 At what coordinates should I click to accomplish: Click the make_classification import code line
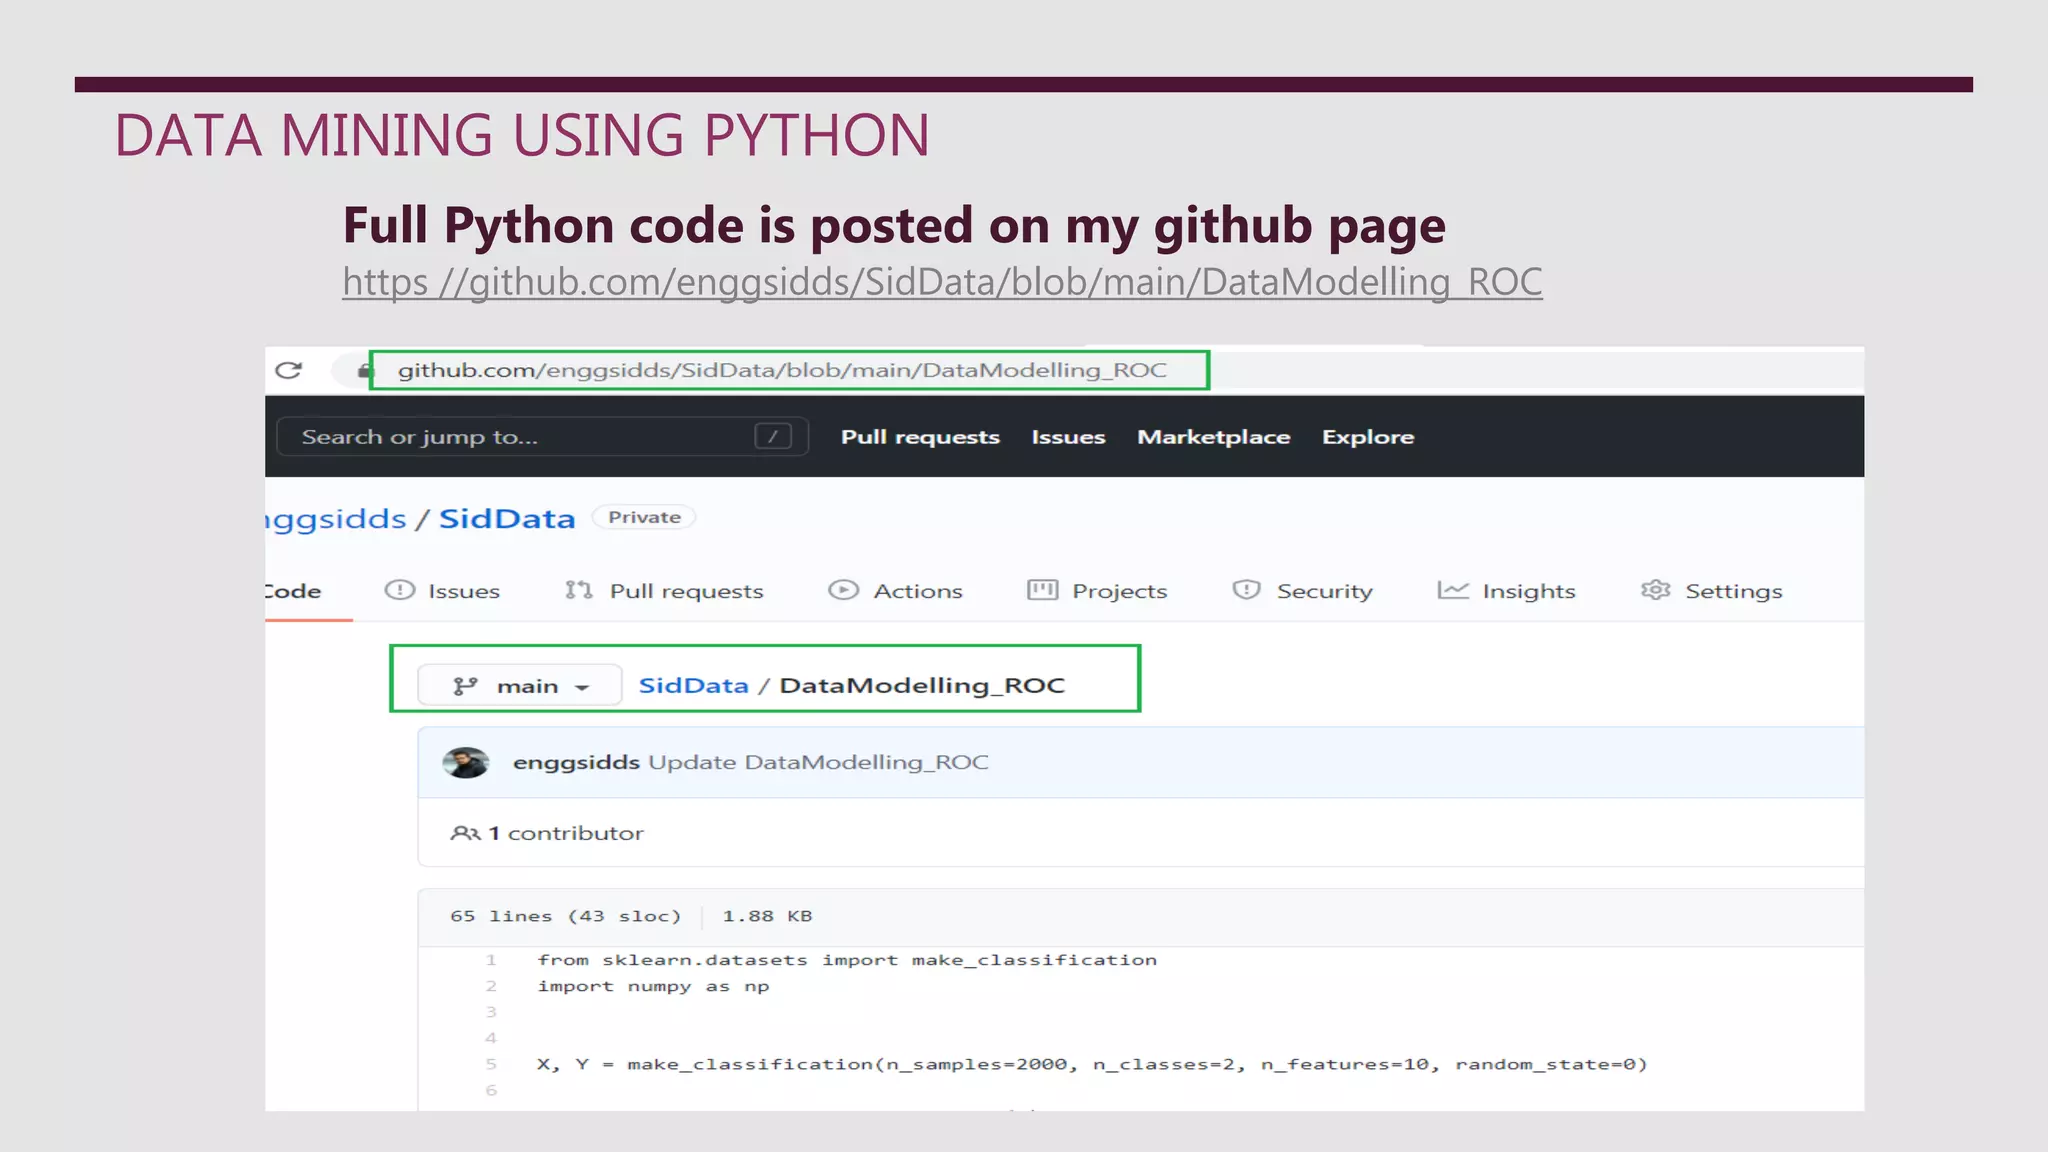point(847,960)
